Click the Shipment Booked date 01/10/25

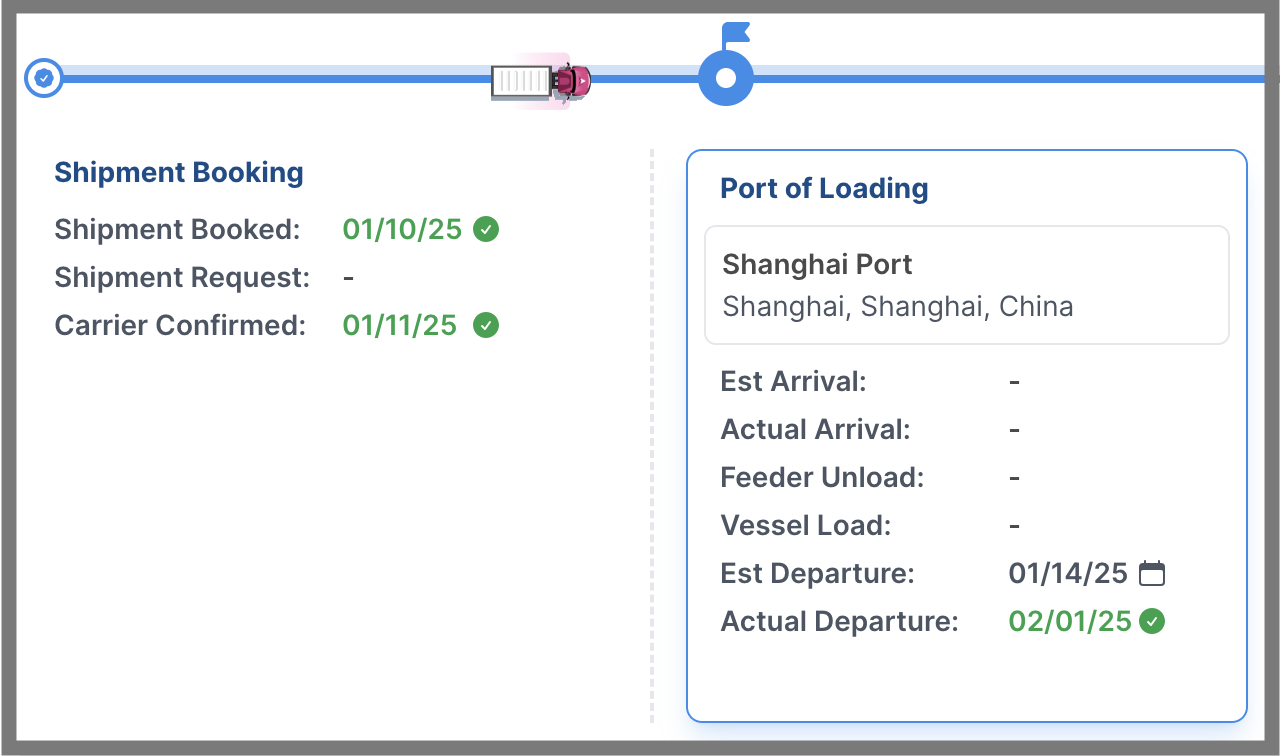coord(402,229)
